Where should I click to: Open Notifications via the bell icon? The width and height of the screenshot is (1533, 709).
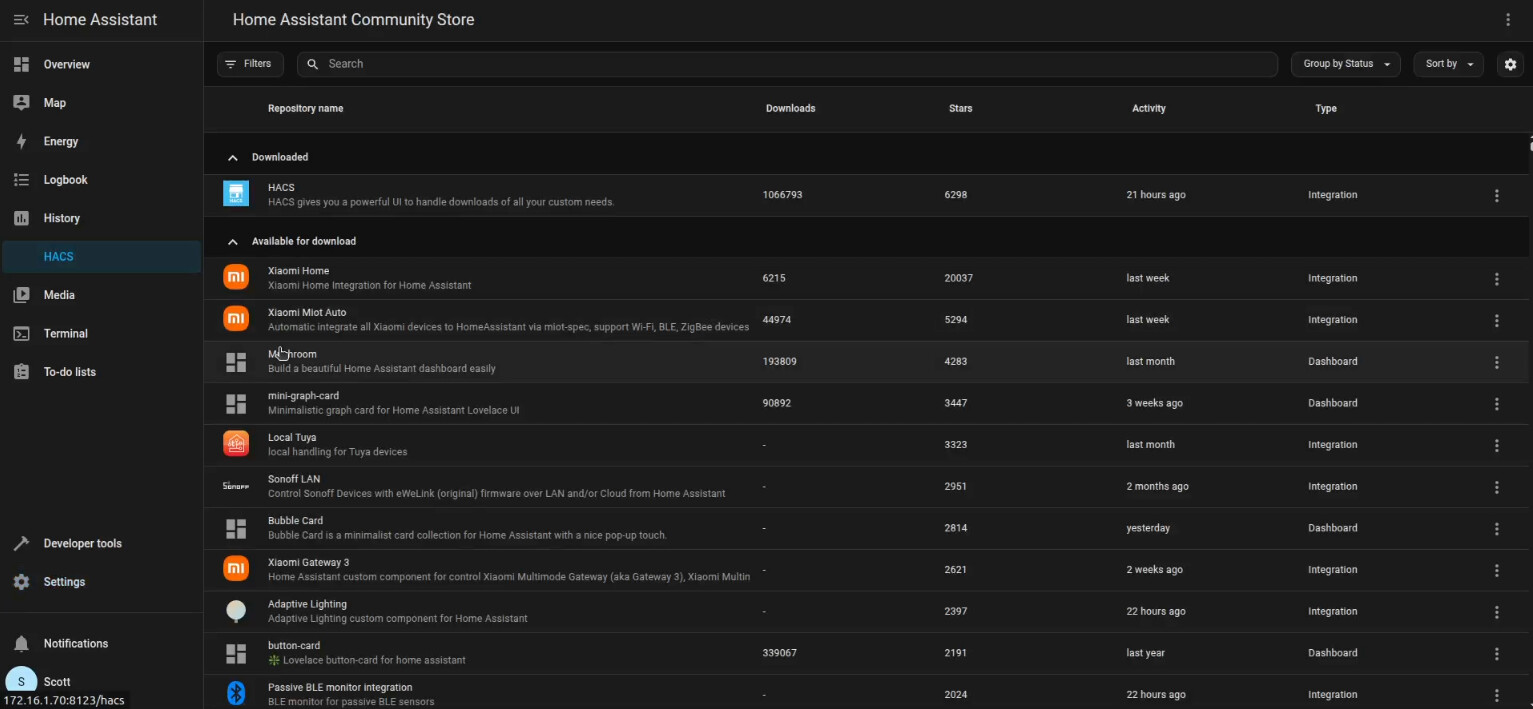click(21, 644)
